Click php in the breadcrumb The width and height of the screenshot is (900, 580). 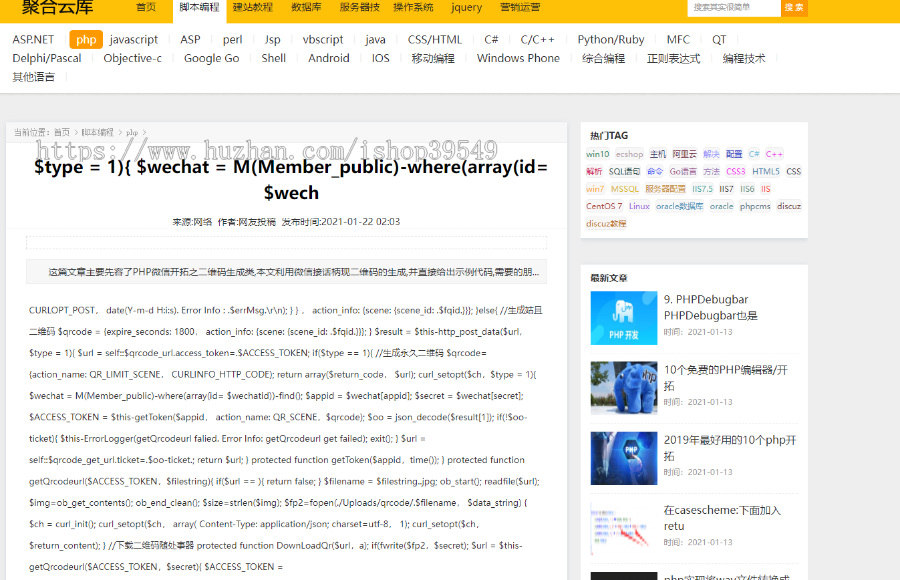132,132
